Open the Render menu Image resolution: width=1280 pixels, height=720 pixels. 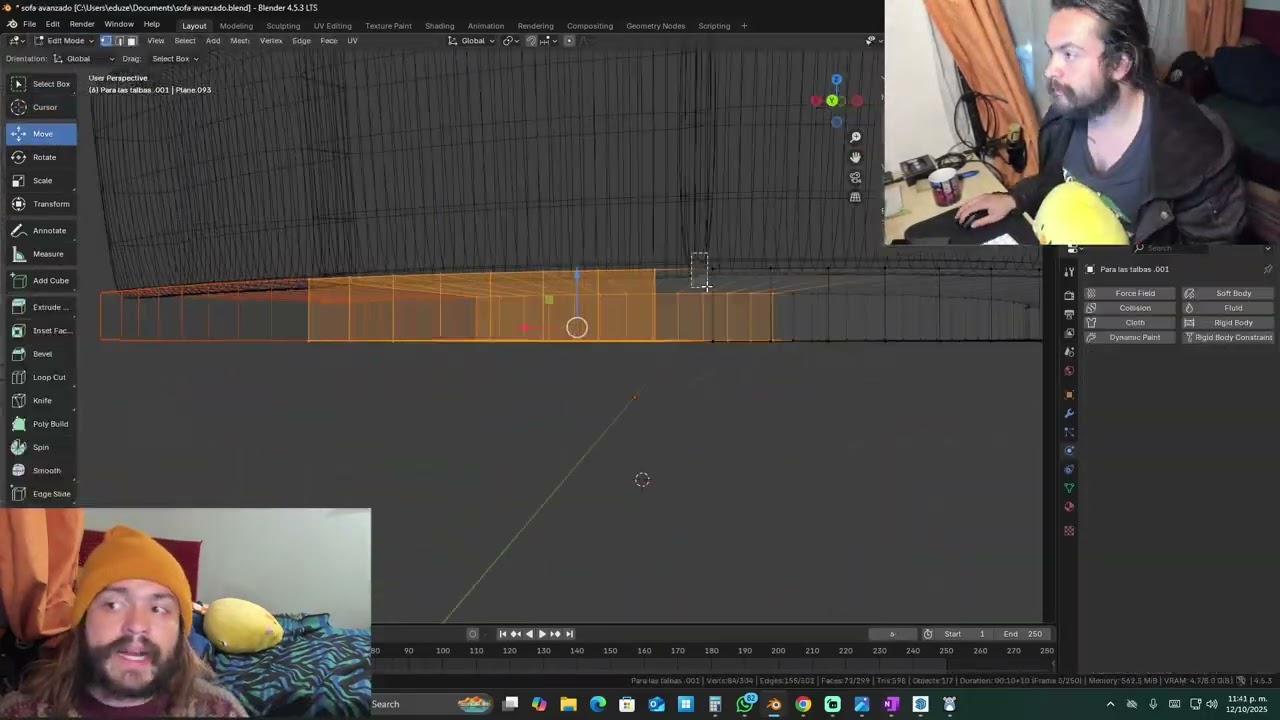click(x=82, y=25)
